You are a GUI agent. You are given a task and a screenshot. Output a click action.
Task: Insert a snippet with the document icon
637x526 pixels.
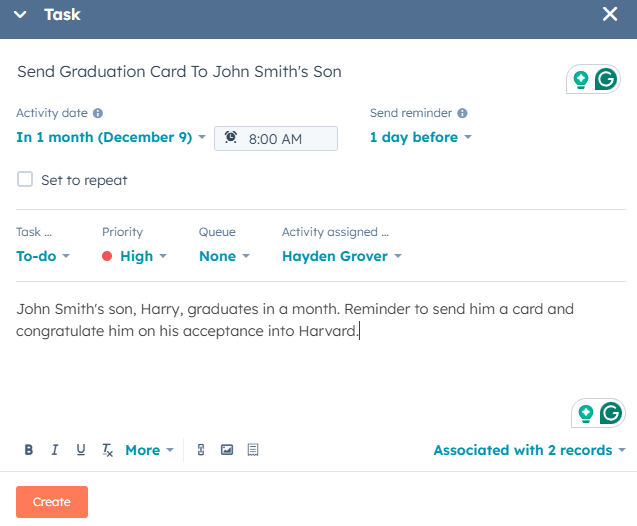[253, 450]
